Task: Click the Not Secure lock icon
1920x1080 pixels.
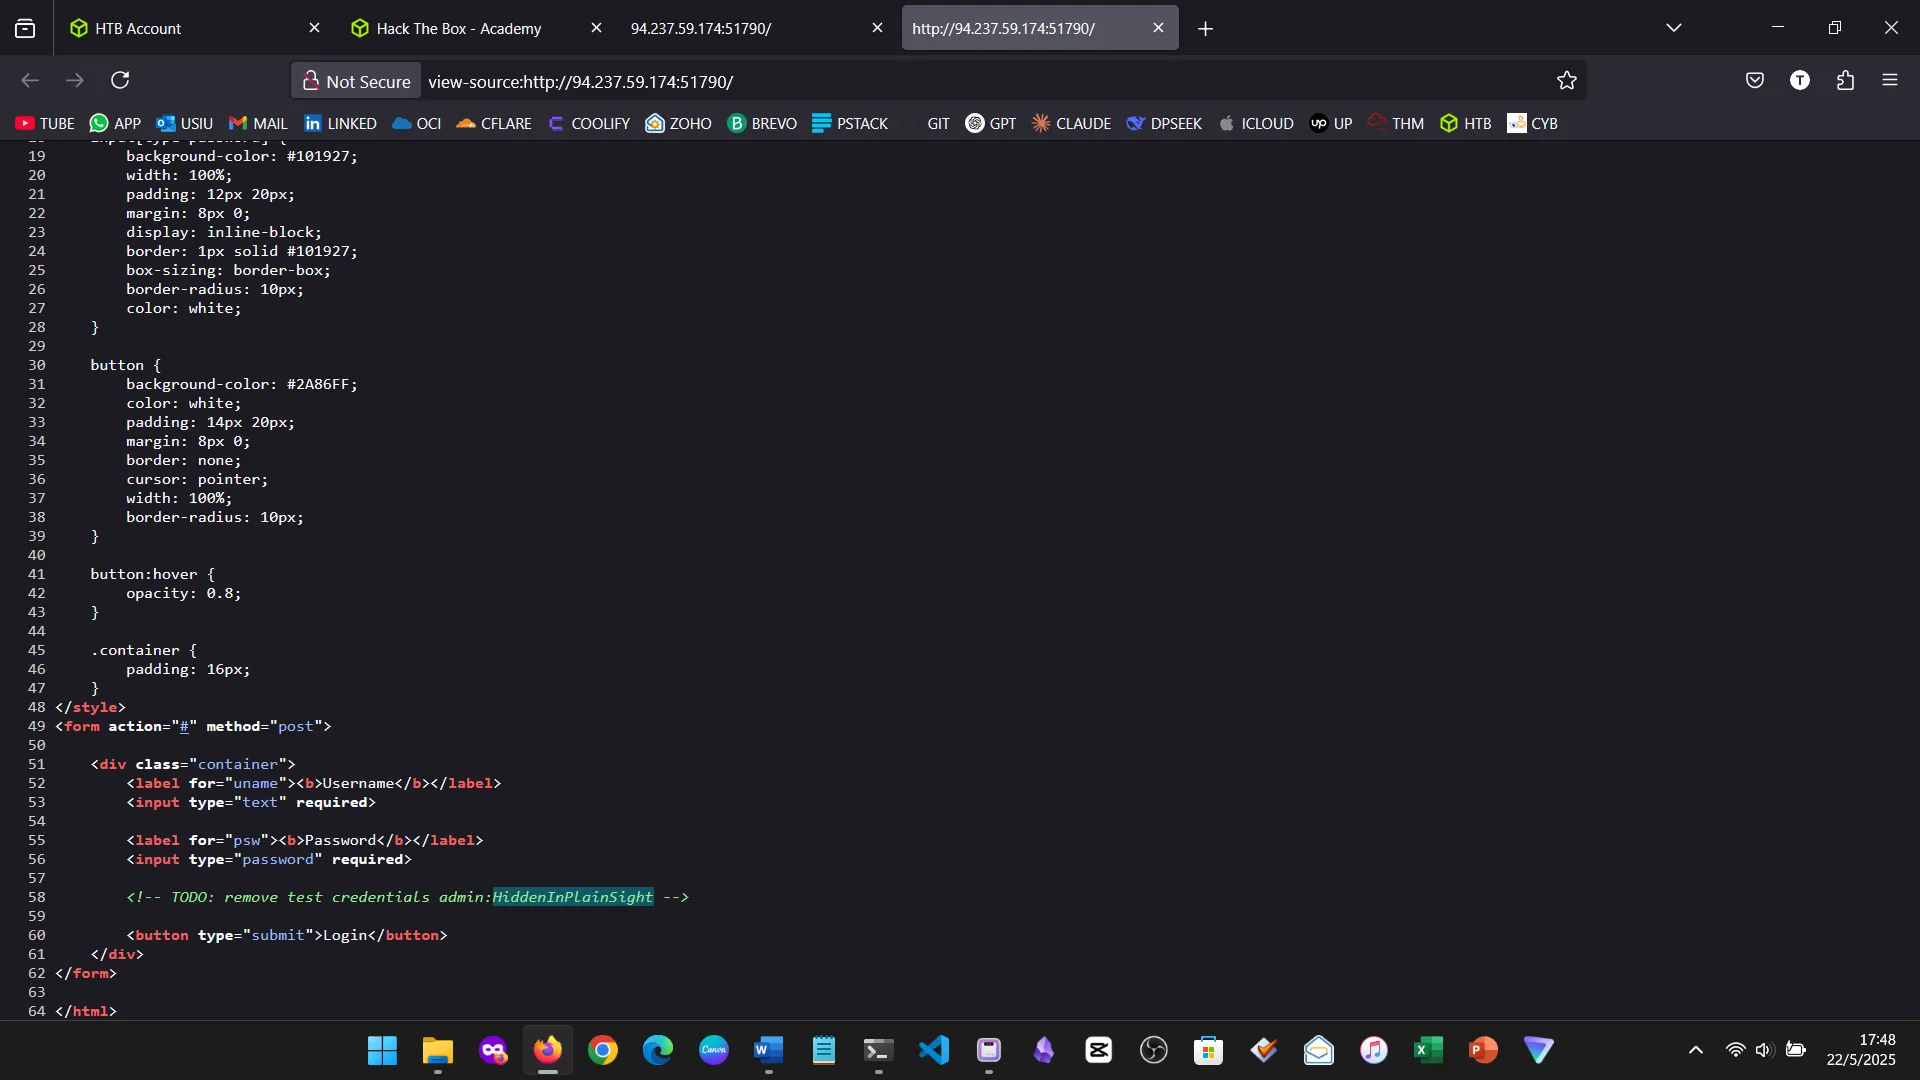Action: click(311, 81)
